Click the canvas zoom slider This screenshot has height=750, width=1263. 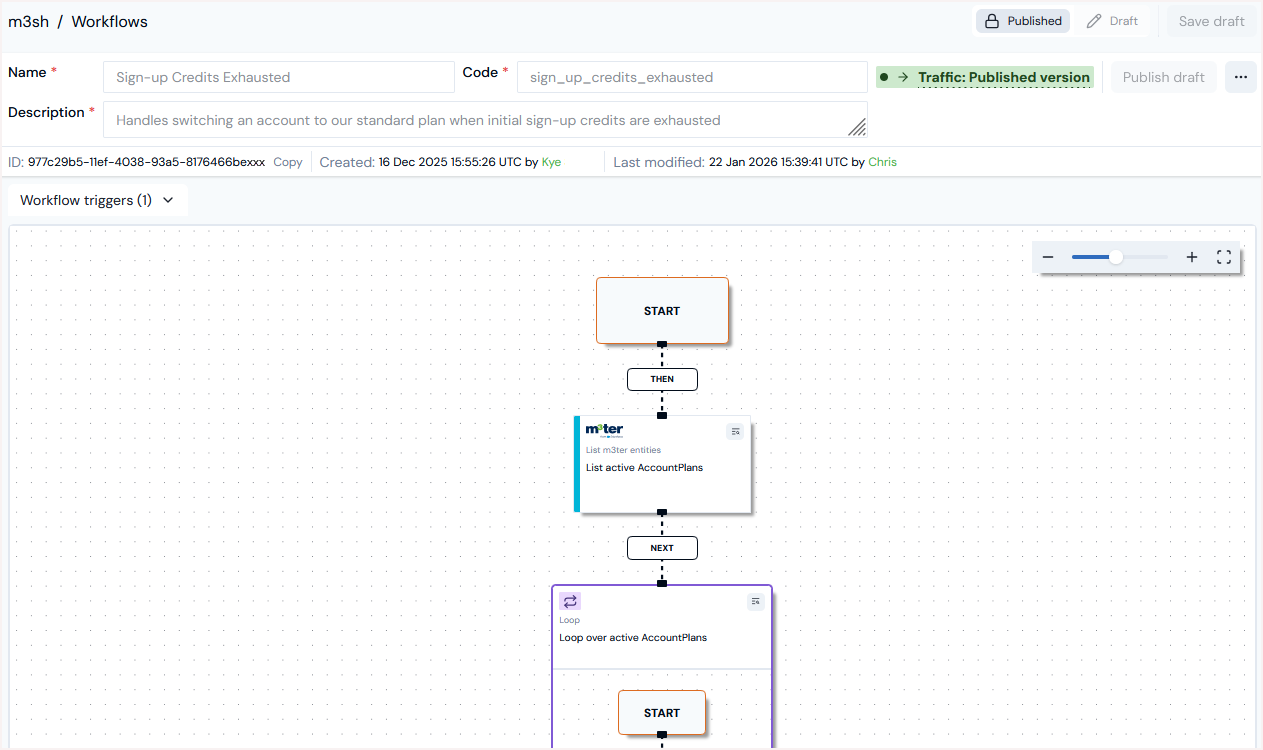point(1119,257)
